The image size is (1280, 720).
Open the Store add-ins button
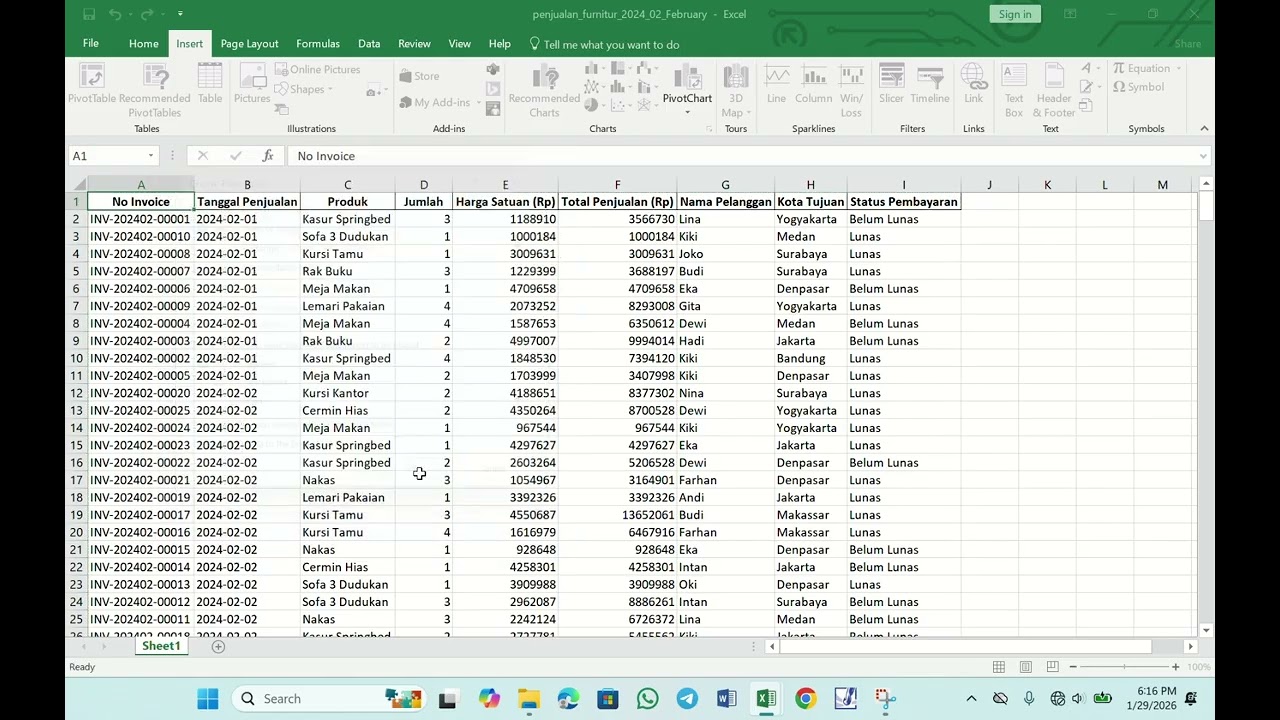coord(419,76)
